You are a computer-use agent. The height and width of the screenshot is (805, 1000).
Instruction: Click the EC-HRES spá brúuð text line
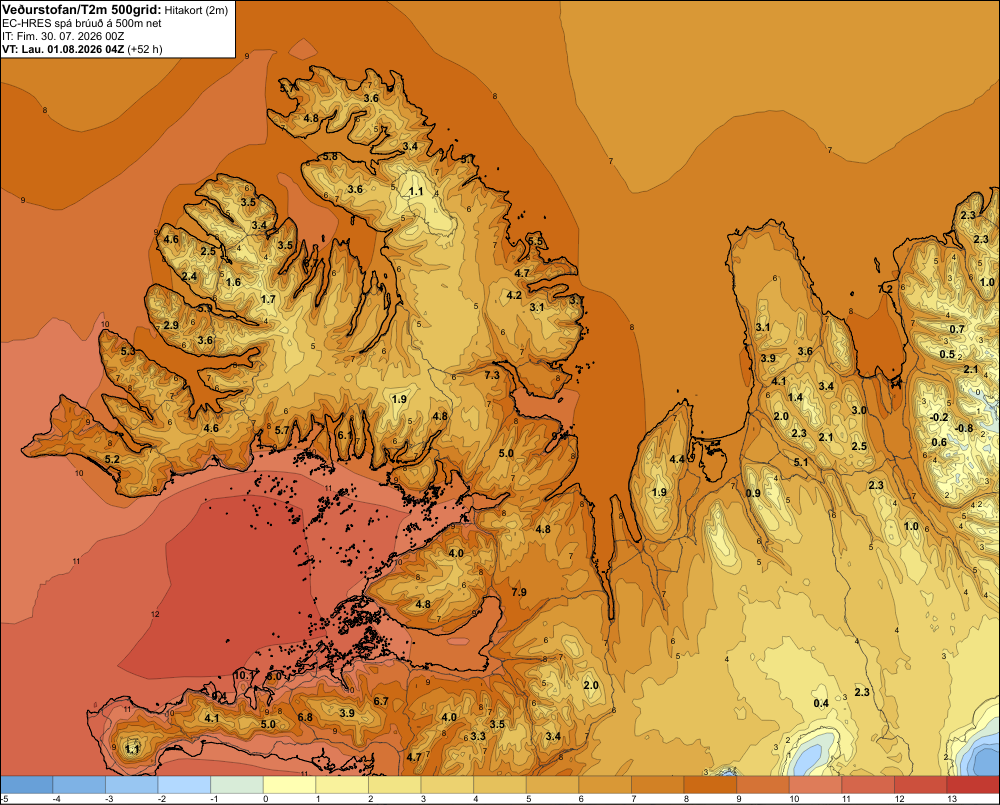[x=82, y=24]
